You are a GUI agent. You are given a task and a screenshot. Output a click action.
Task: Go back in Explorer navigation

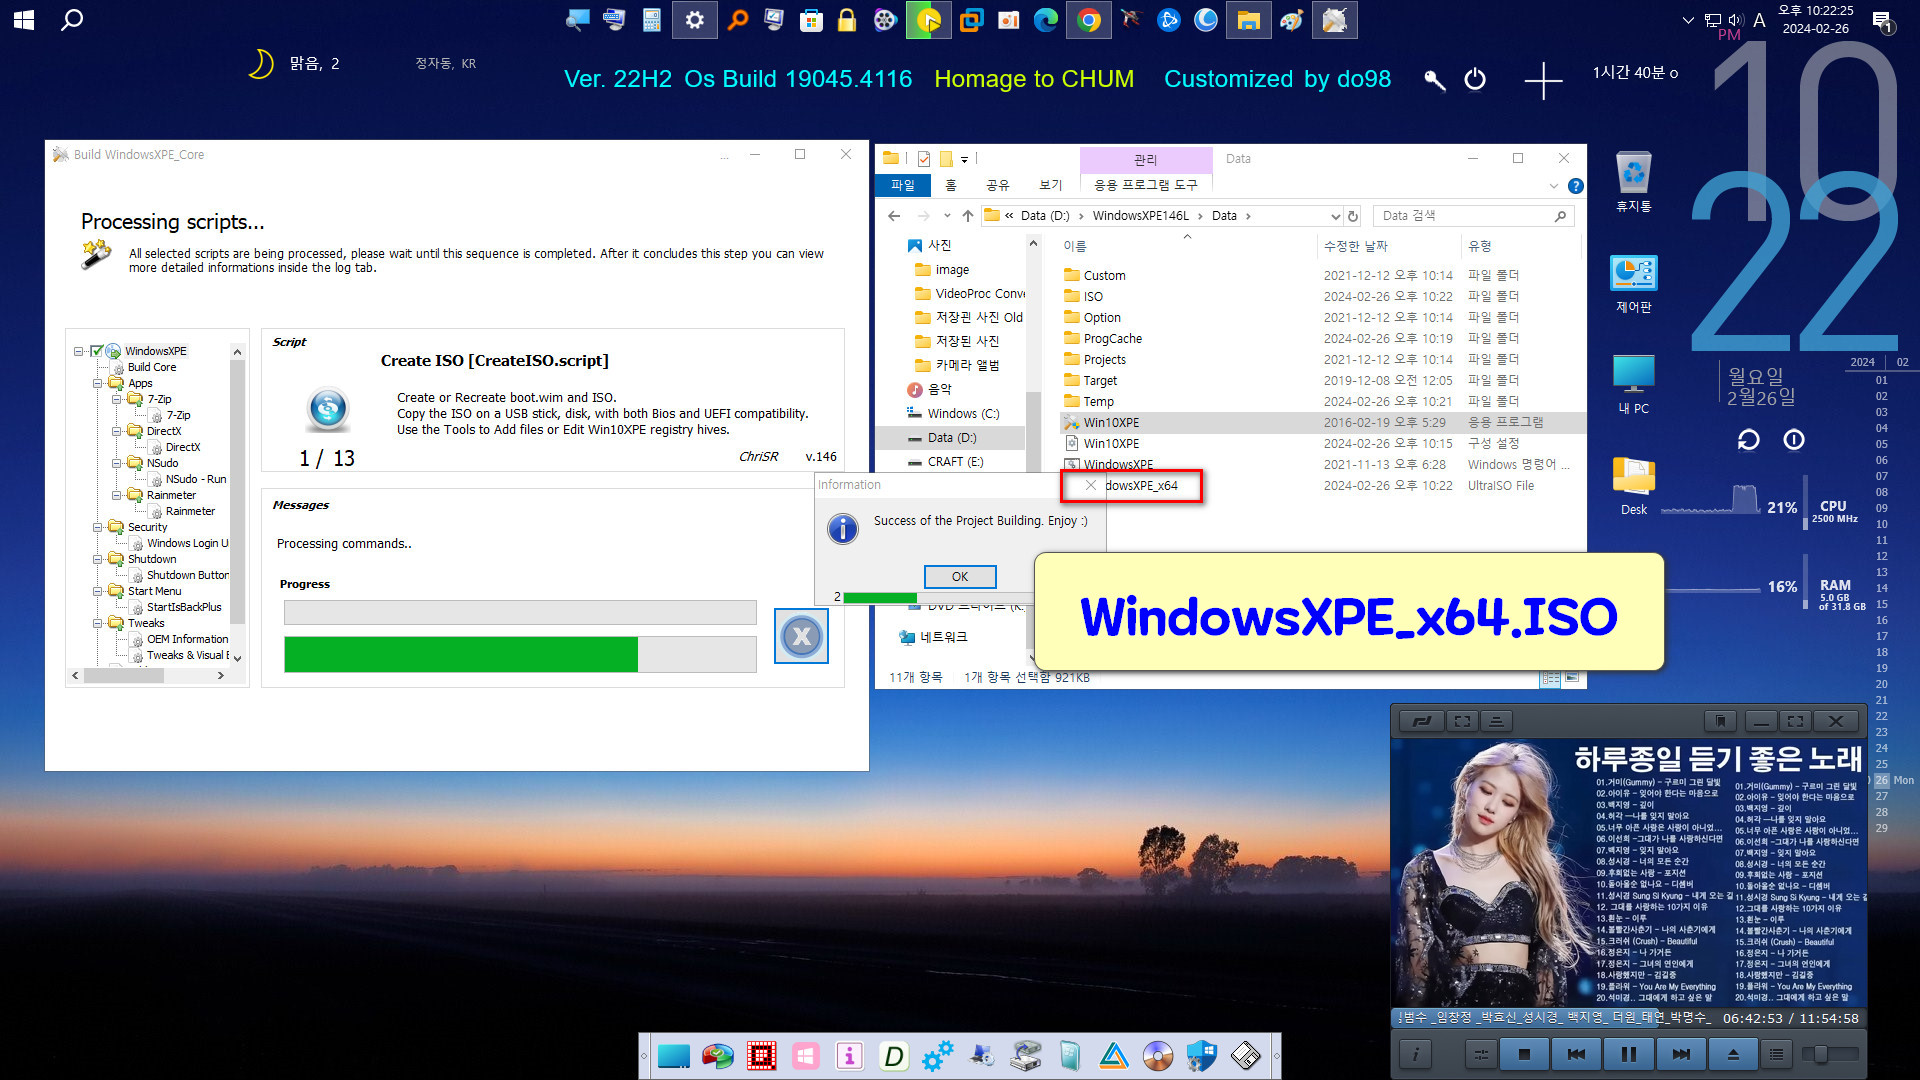894,216
